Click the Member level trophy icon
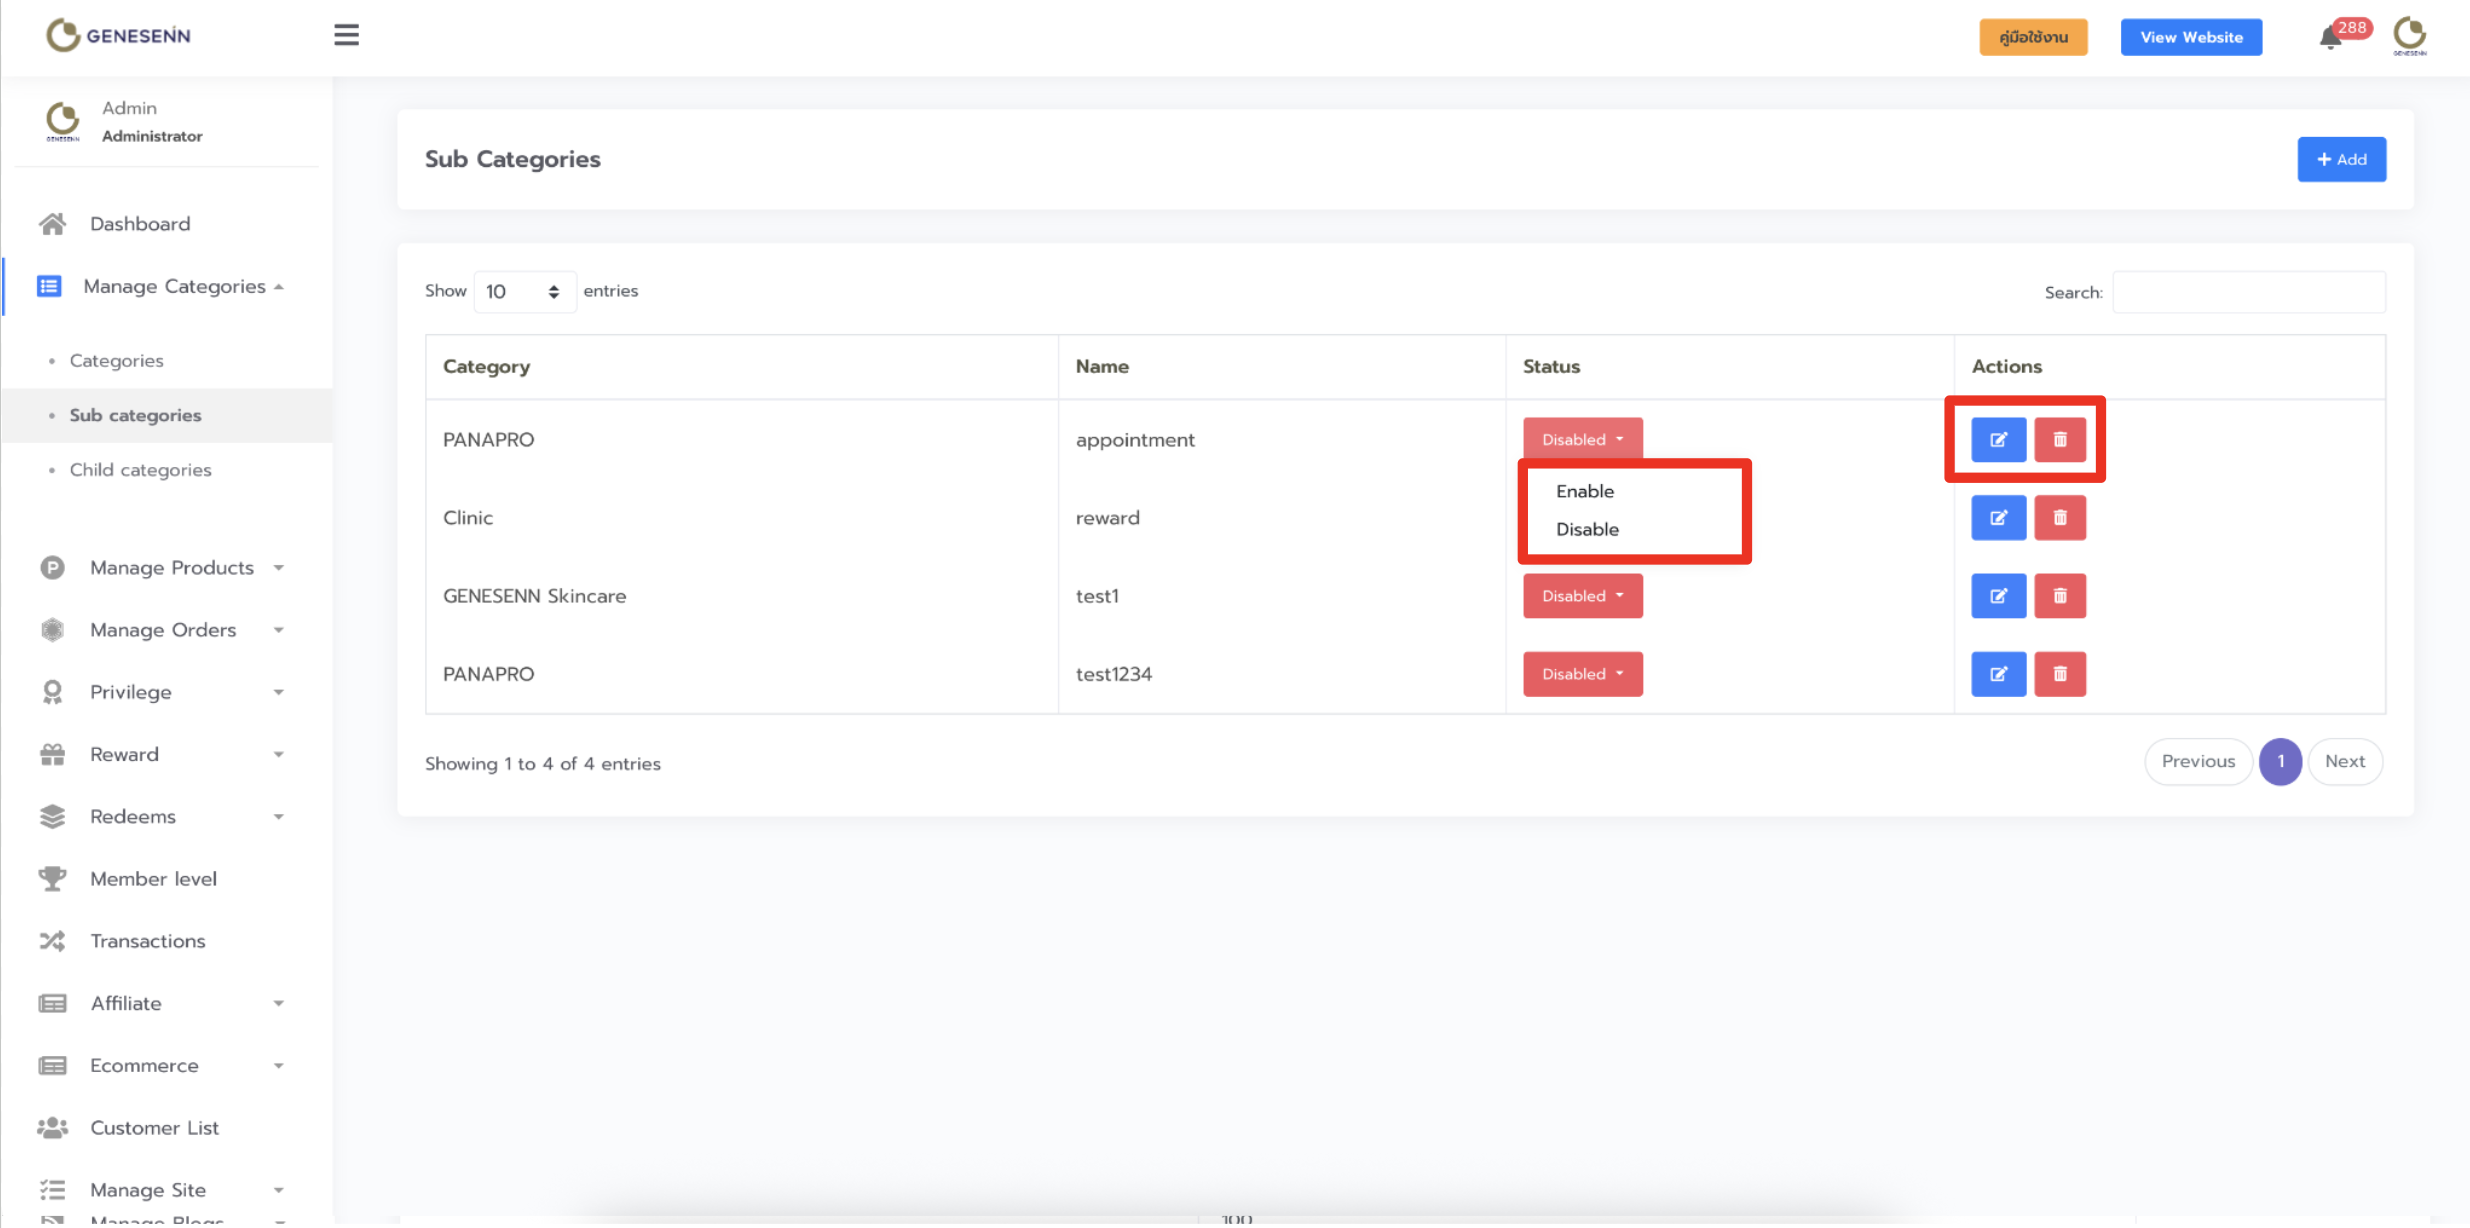The height and width of the screenshot is (1228, 2470). (52, 879)
